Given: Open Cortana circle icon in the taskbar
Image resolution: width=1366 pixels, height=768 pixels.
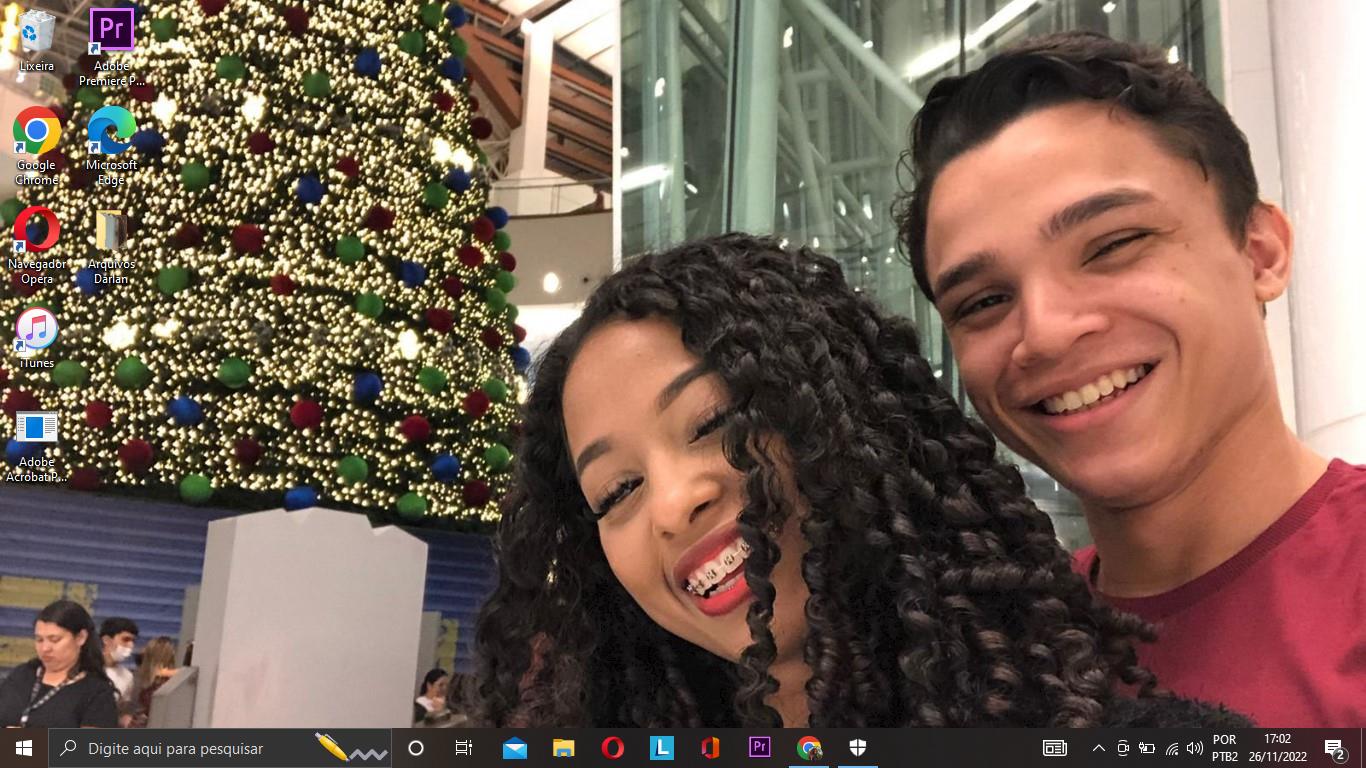Looking at the screenshot, I should pyautogui.click(x=416, y=748).
